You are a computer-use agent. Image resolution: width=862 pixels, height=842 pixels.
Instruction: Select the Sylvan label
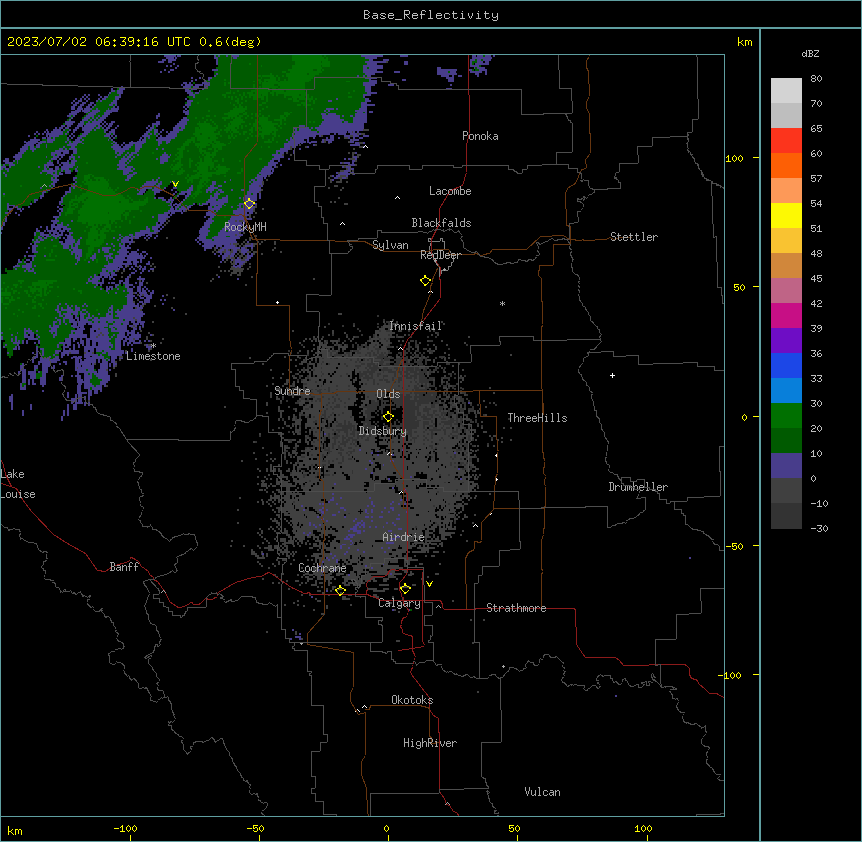pos(390,245)
